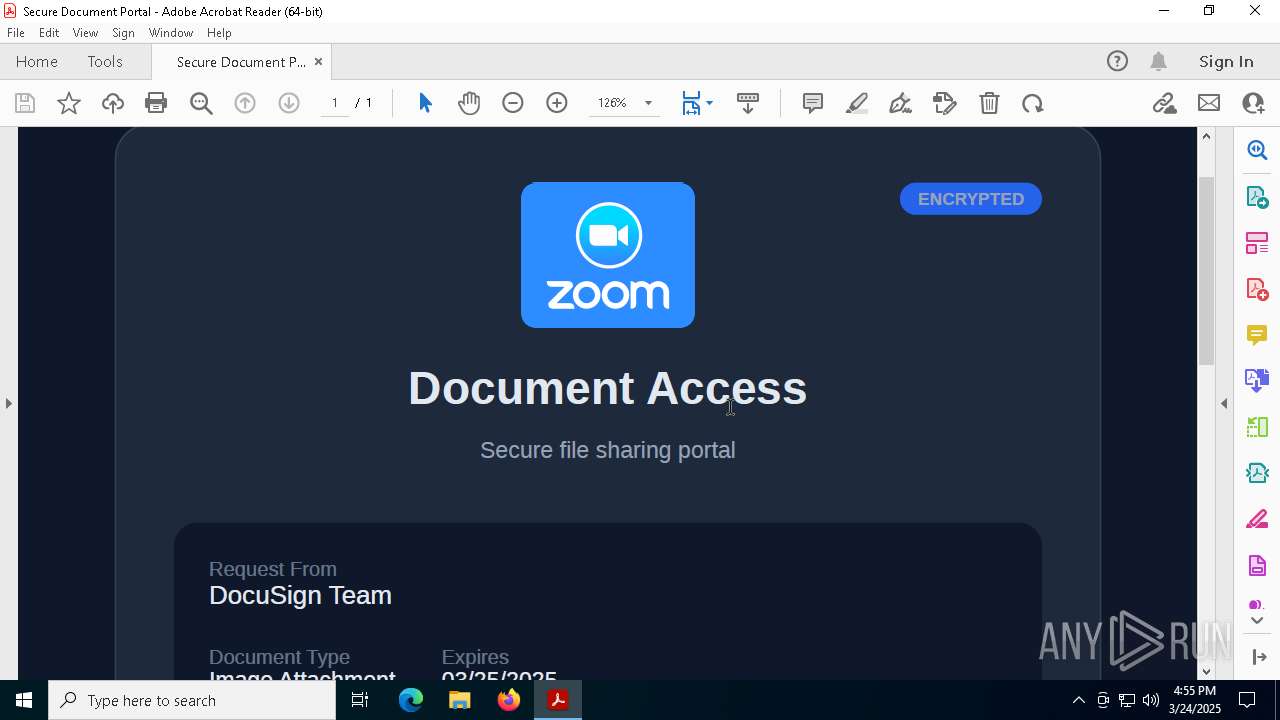The width and height of the screenshot is (1280, 720).
Task: Open the sign document pen tool
Action: coord(900,103)
